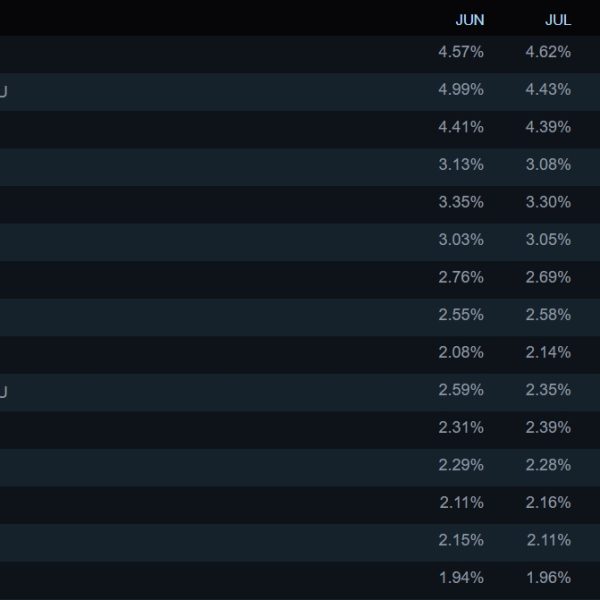Image resolution: width=600 pixels, height=600 pixels.
Task: Select the 1.94% value
Action: (461, 577)
